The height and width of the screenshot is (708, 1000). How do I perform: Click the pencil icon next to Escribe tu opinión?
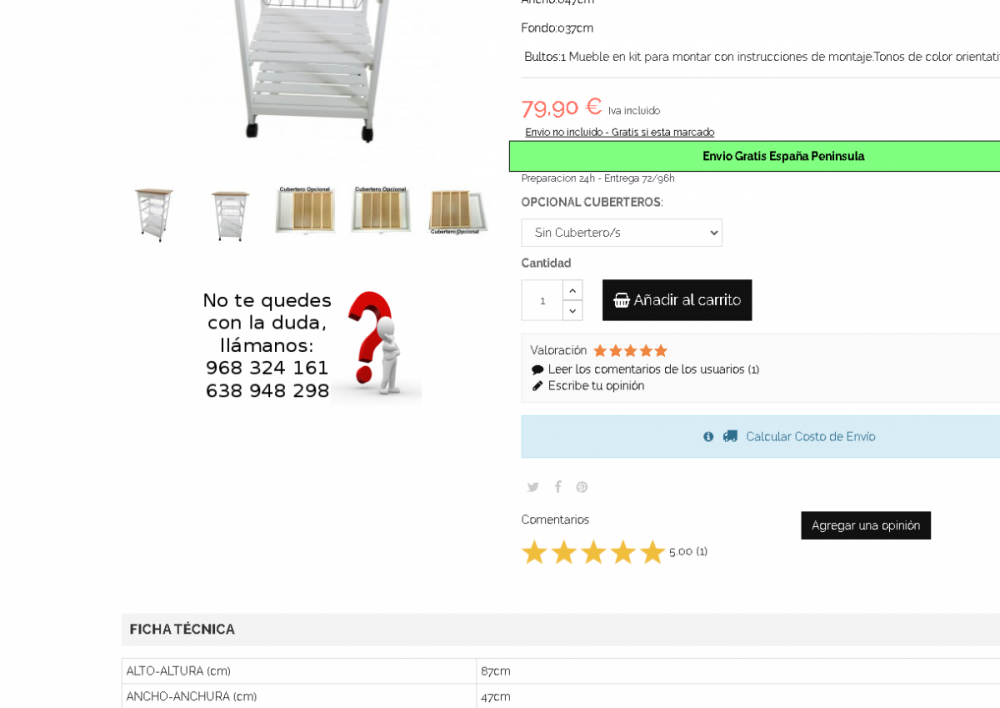[x=537, y=386]
